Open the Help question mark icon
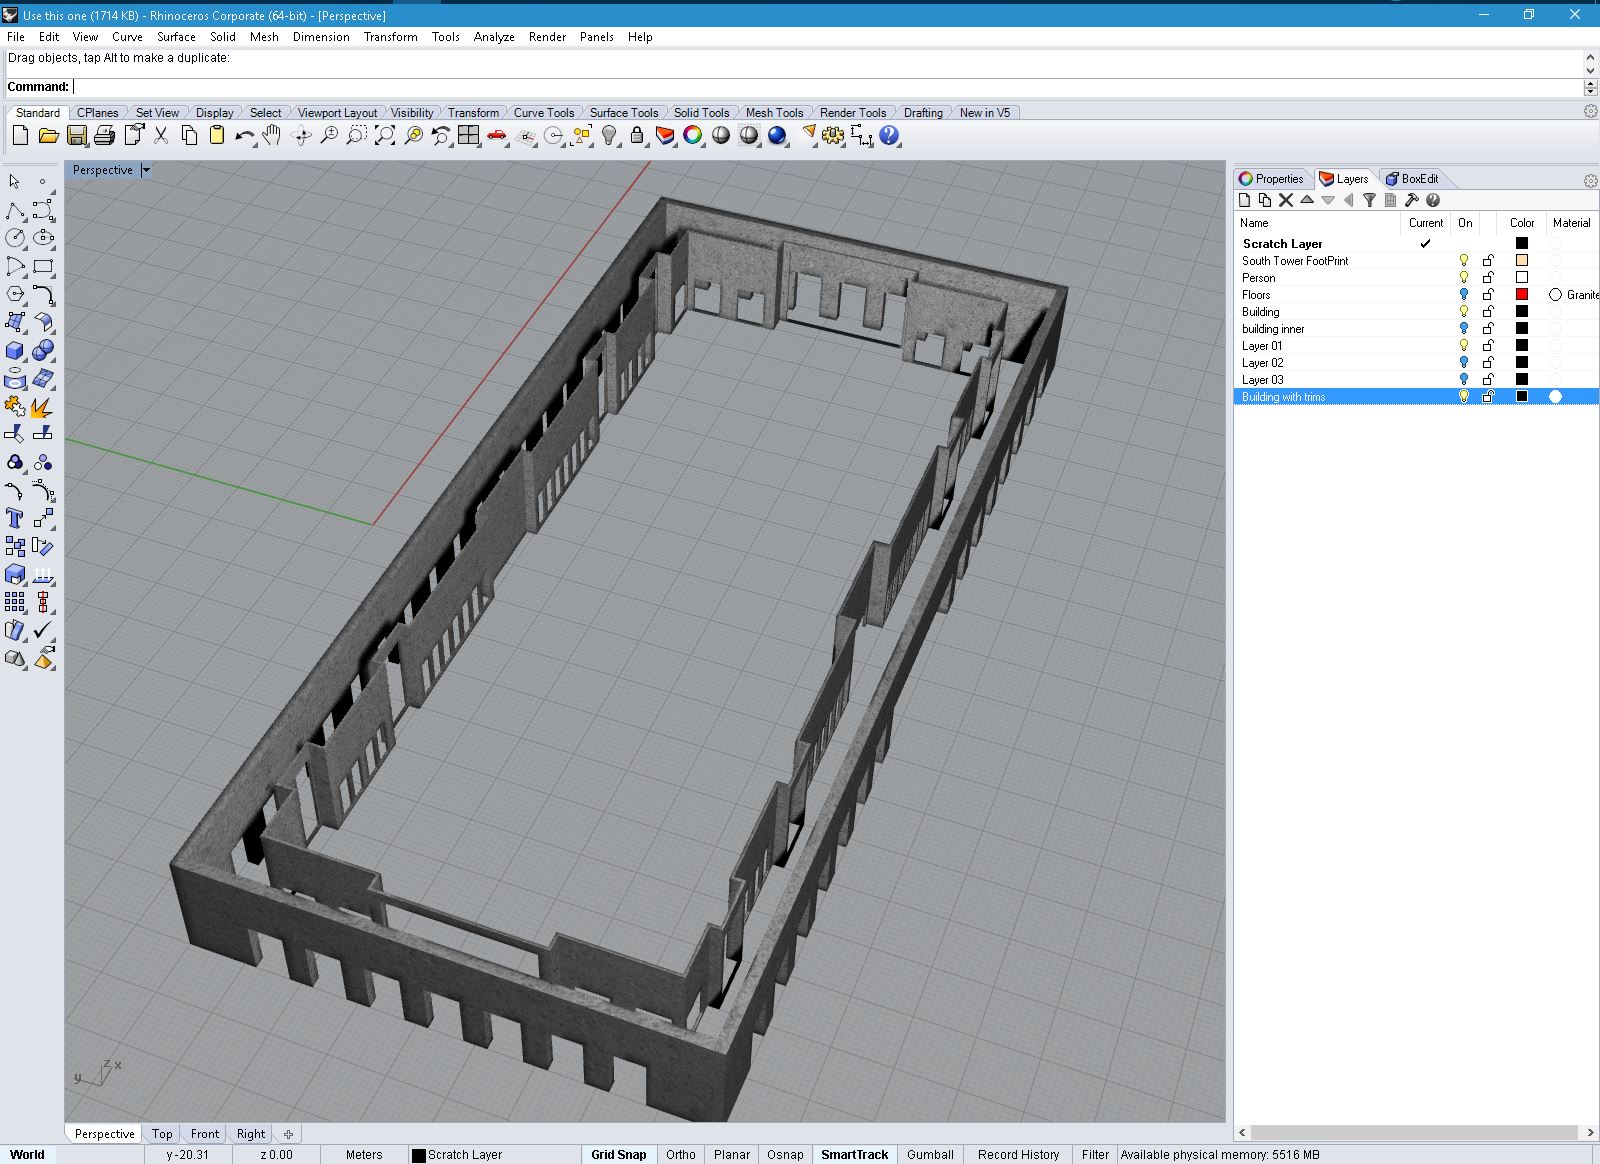 click(x=889, y=136)
